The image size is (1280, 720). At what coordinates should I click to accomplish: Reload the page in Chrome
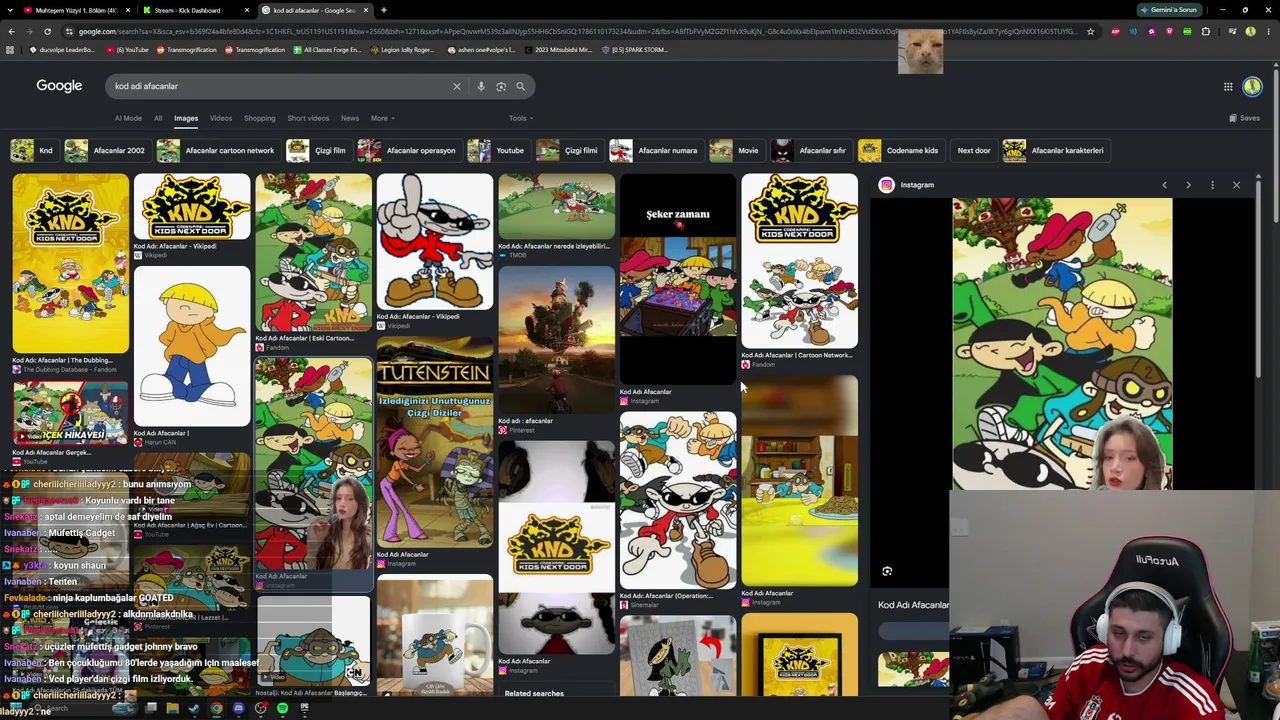[47, 31]
